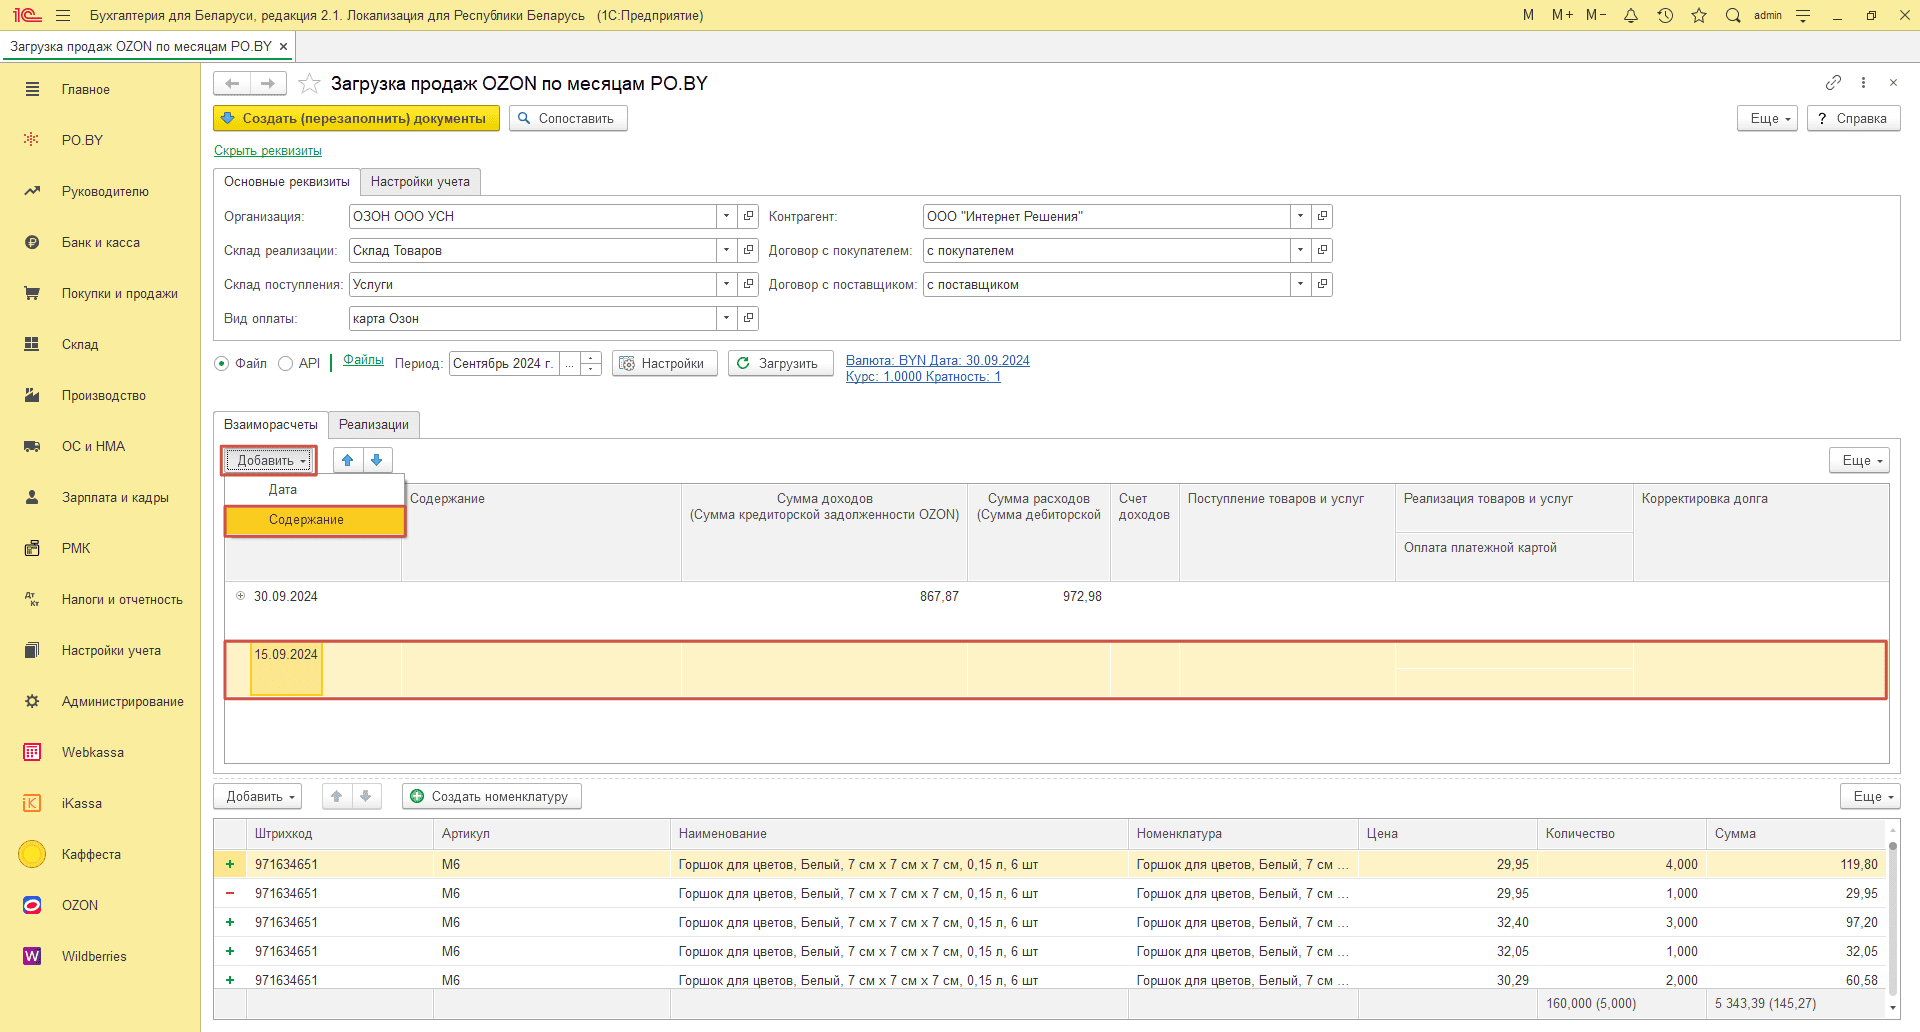1920x1032 pixels.
Task: Click Создать (перезаполнить) документы button
Action: point(356,118)
